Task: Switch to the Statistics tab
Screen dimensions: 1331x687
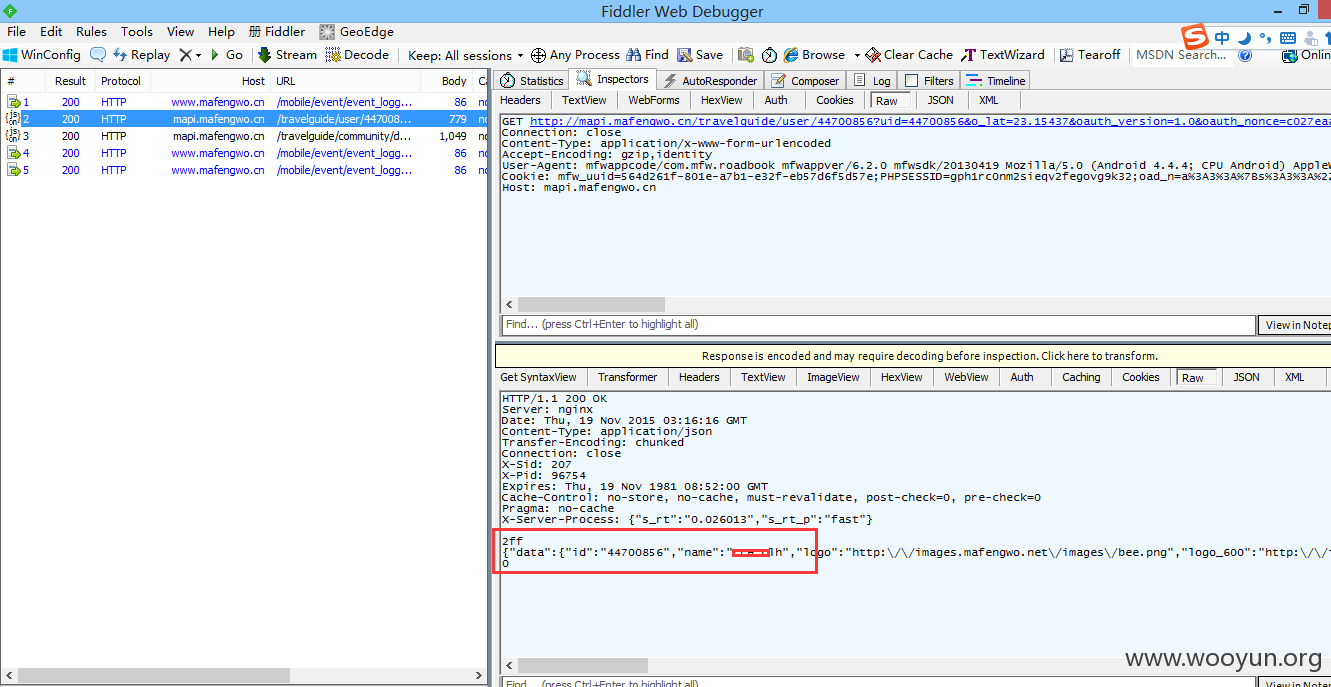Action: (533, 81)
